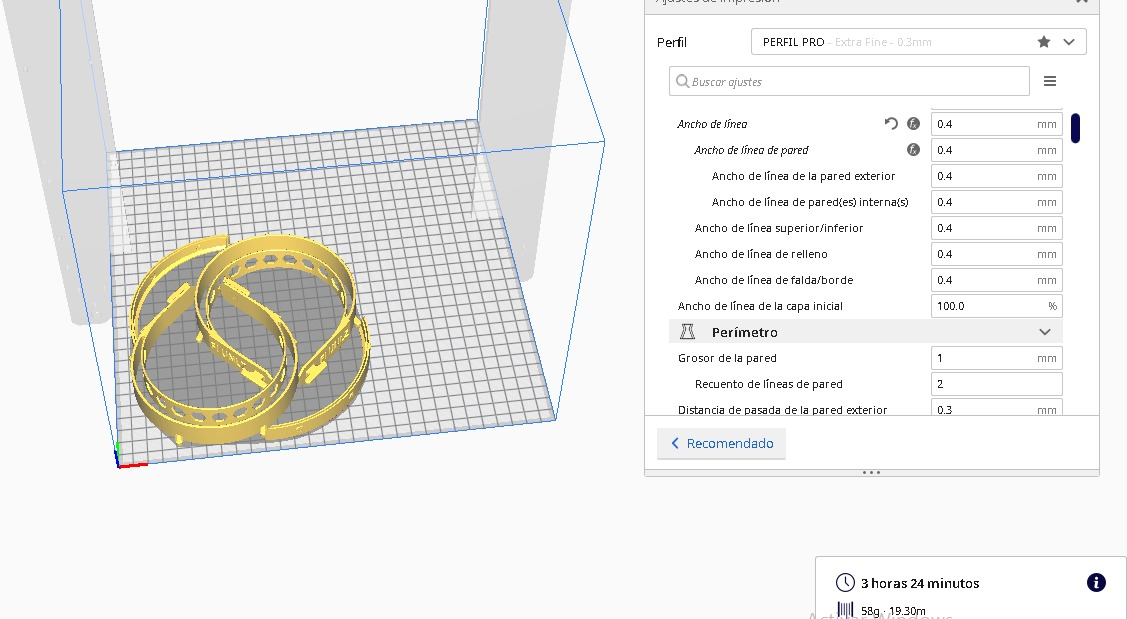Click the Grosor de la pared value field
1127x619 pixels.
(995, 358)
